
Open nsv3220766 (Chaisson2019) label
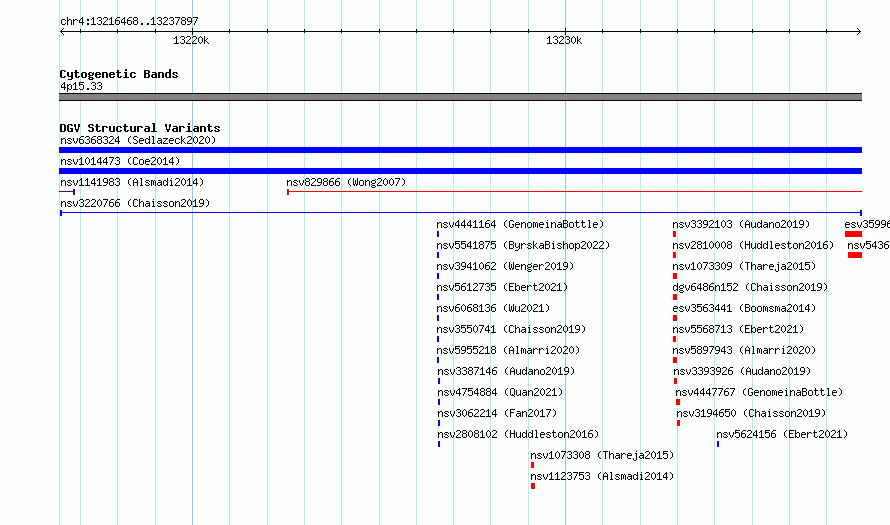(135, 203)
